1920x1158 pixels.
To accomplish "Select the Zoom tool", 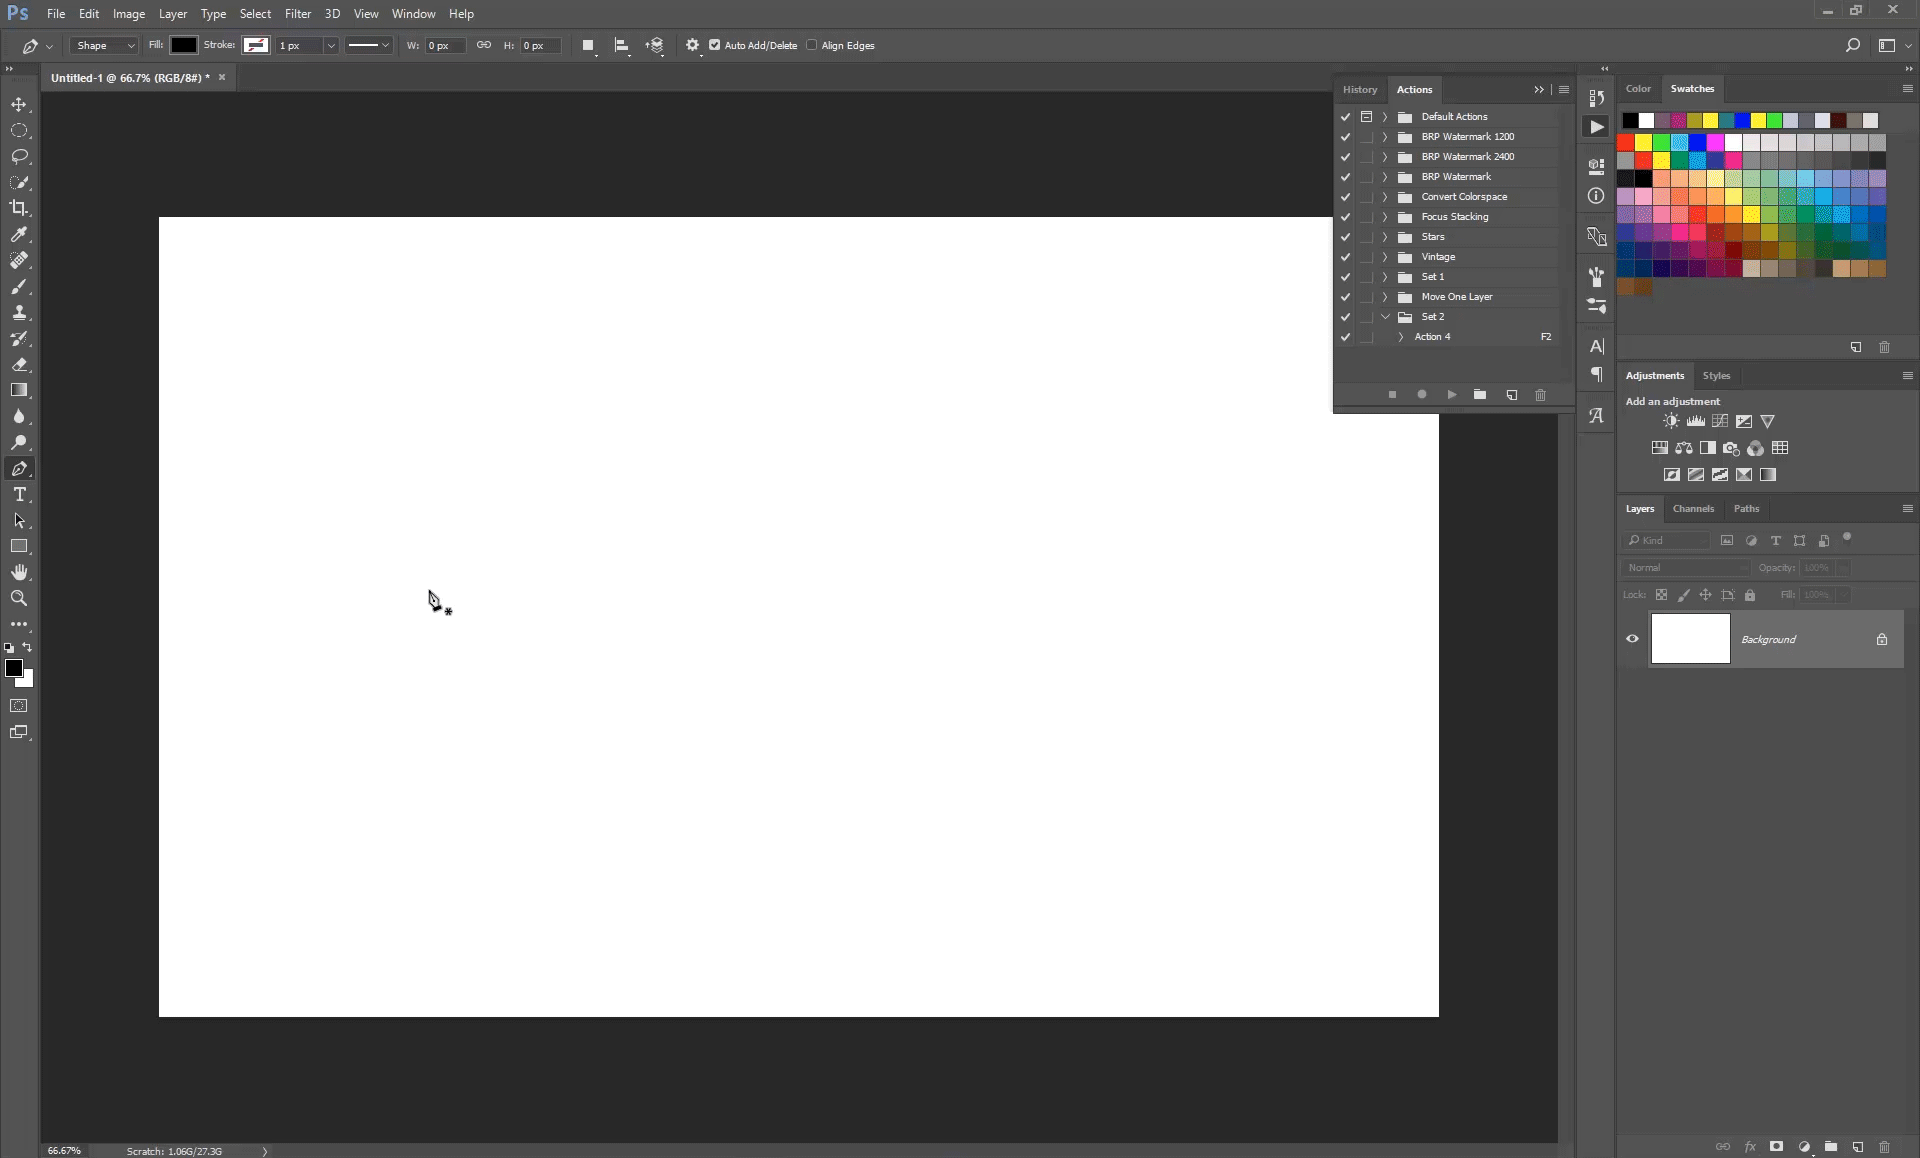I will [19, 598].
